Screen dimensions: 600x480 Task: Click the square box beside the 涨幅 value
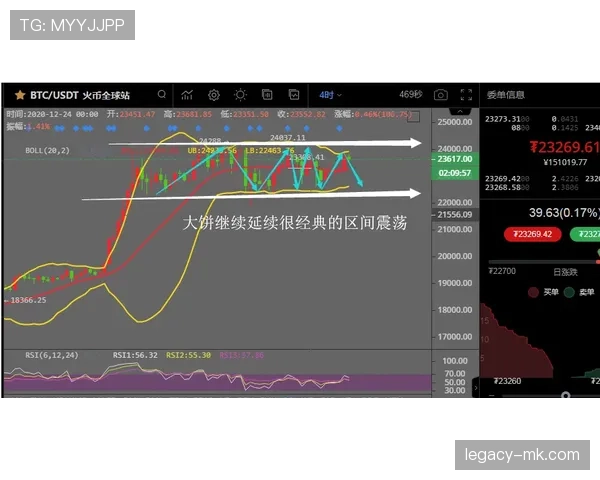[x=413, y=116]
